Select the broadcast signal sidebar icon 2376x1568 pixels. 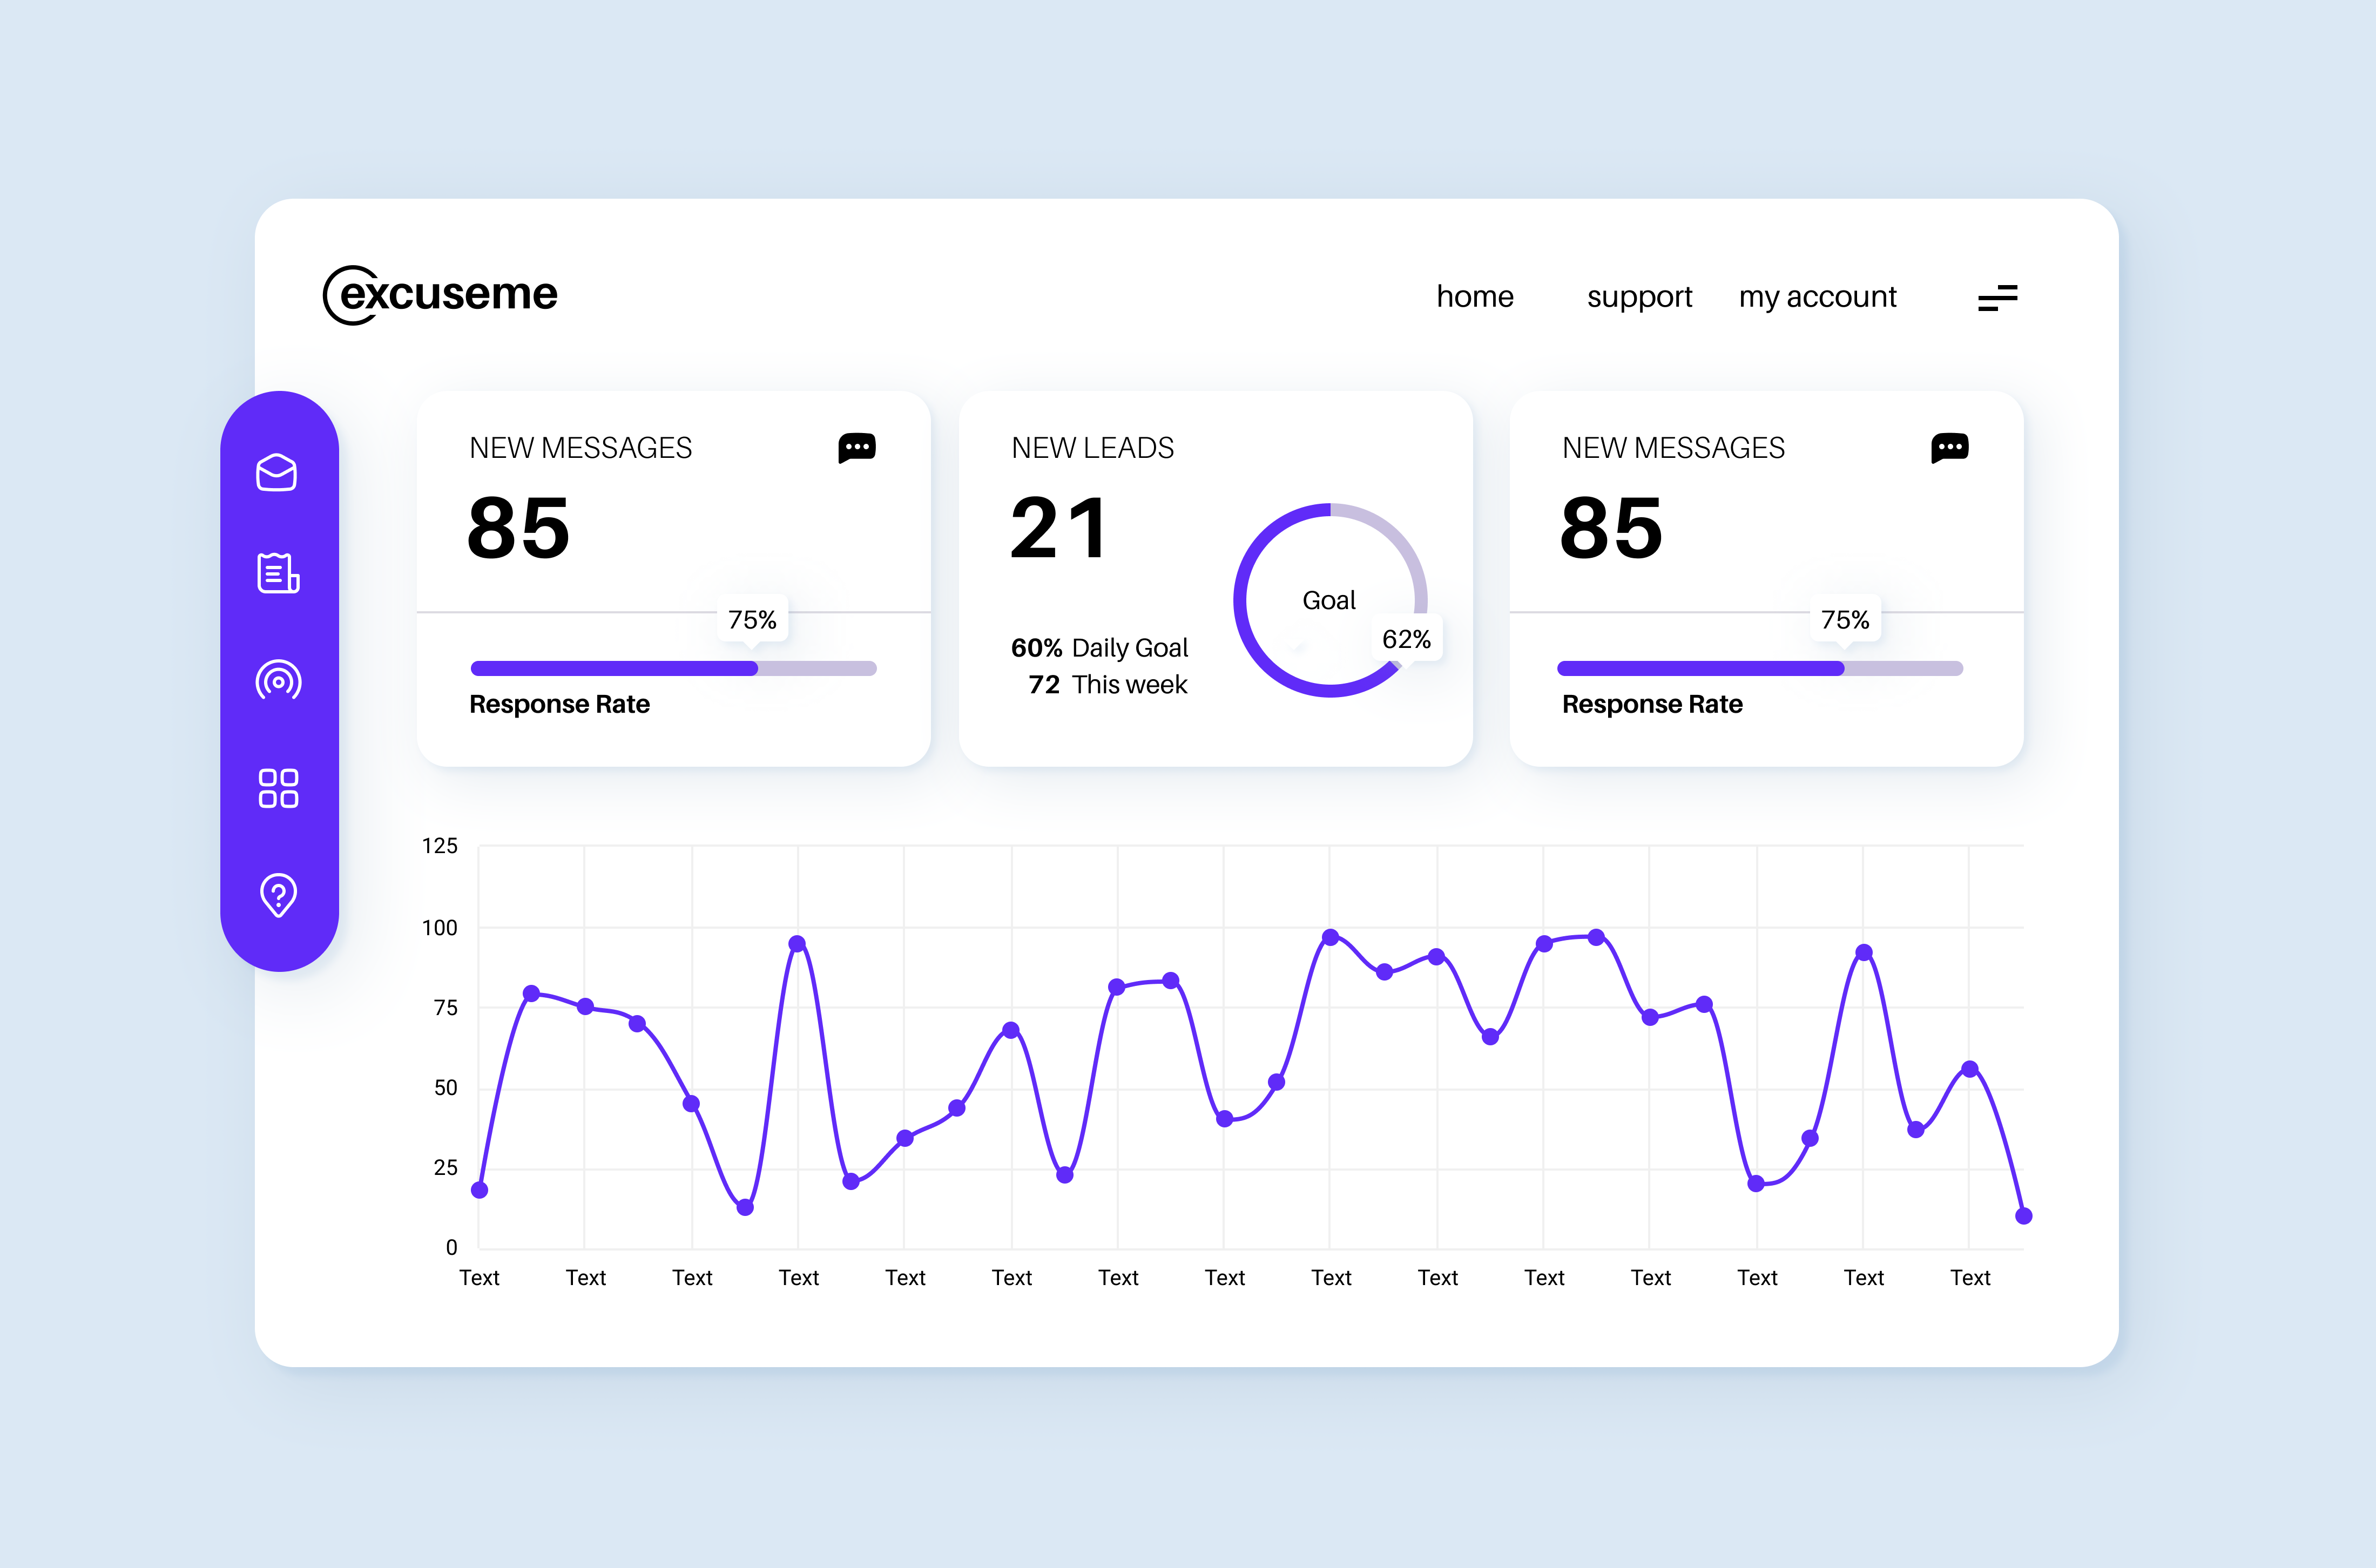coord(278,681)
